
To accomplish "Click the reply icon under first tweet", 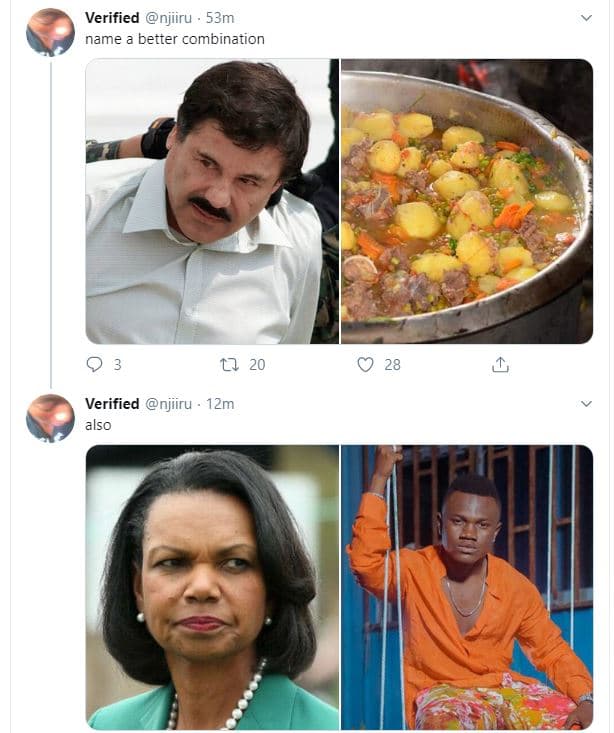I will click(x=95, y=365).
